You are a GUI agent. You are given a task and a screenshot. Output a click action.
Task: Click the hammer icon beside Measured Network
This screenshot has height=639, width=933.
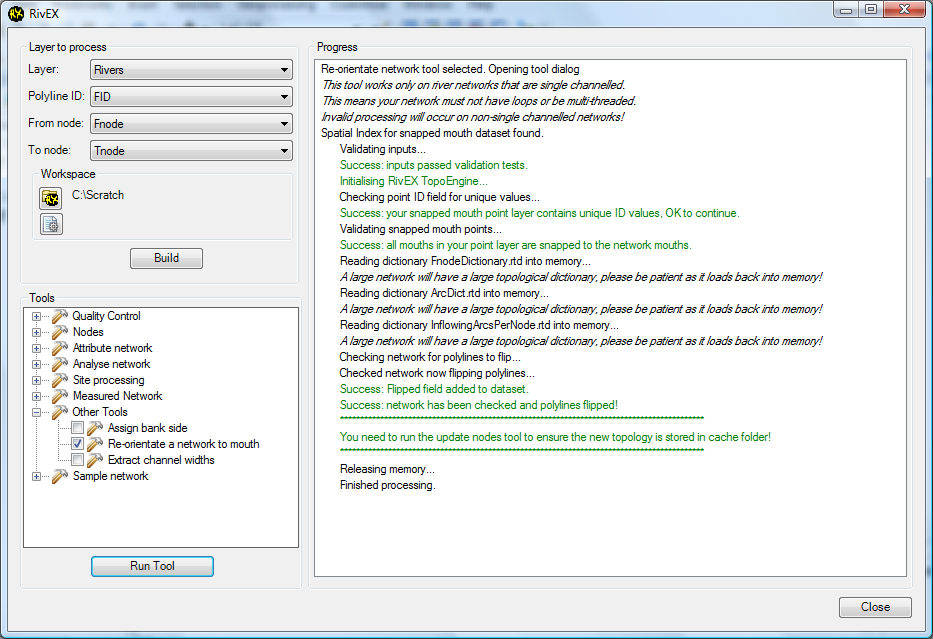60,396
